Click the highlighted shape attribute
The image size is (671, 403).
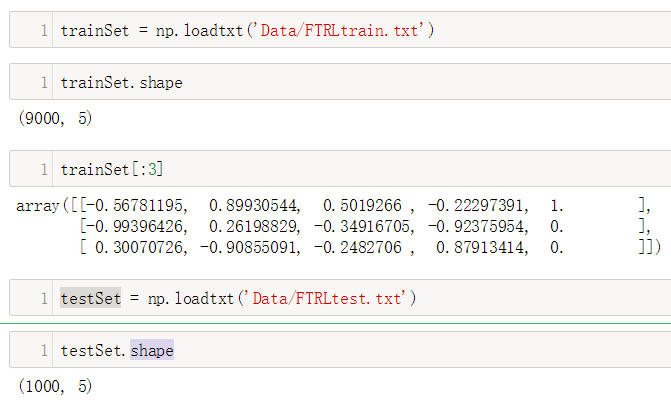coord(152,350)
